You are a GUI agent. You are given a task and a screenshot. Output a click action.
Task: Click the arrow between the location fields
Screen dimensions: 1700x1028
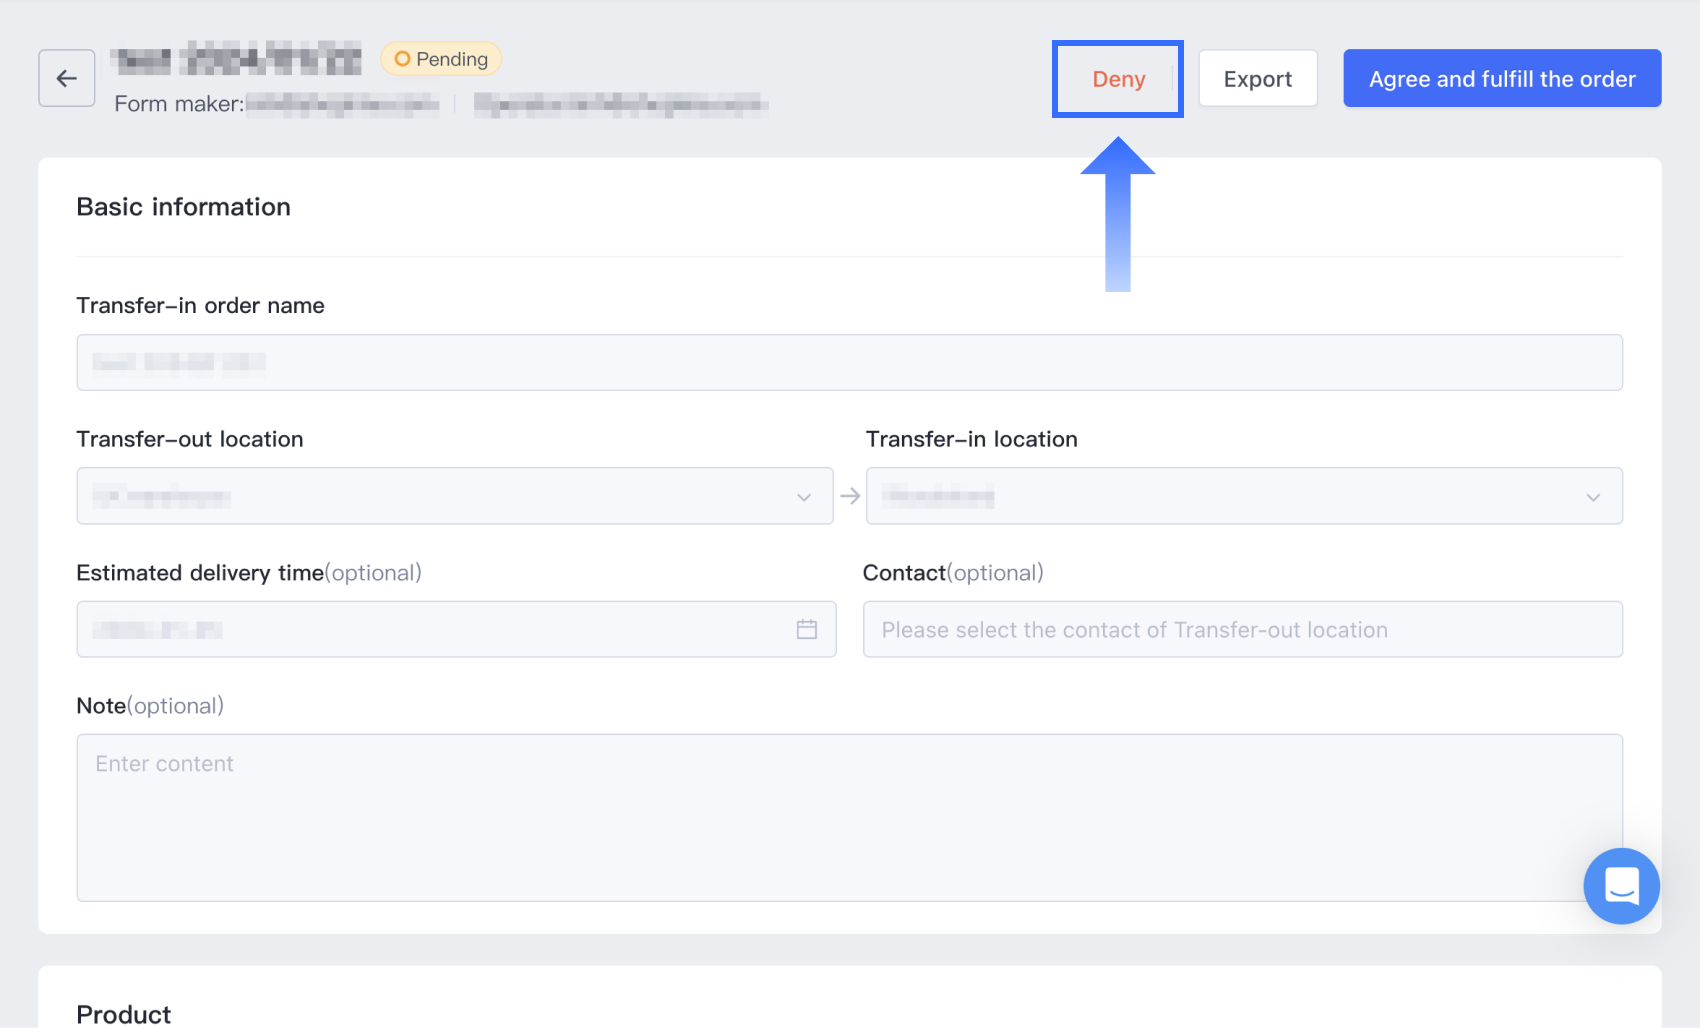850,496
